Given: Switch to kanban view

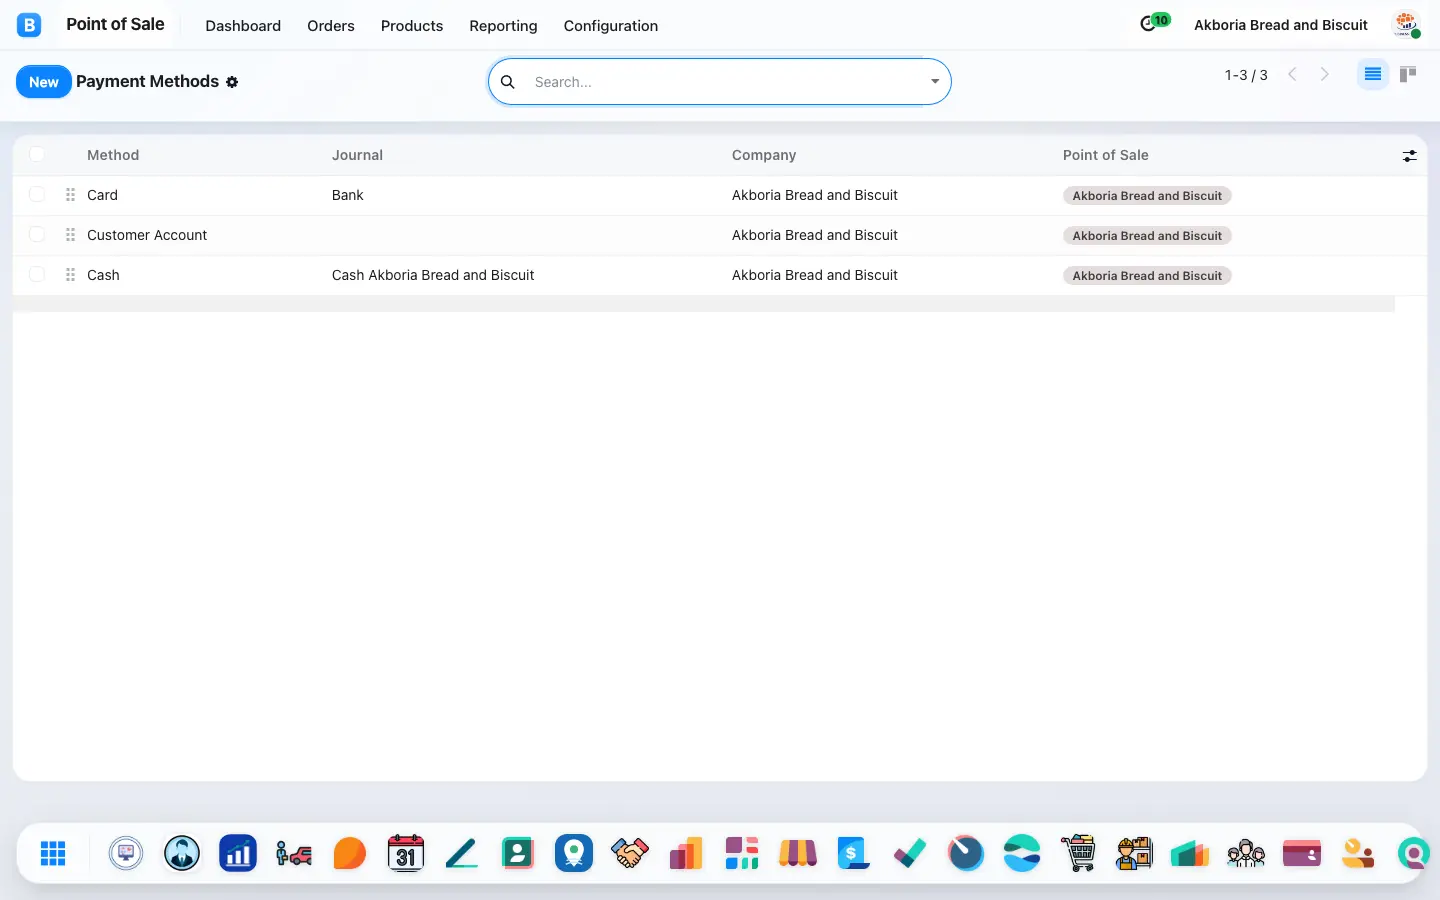Looking at the screenshot, I should (x=1408, y=74).
